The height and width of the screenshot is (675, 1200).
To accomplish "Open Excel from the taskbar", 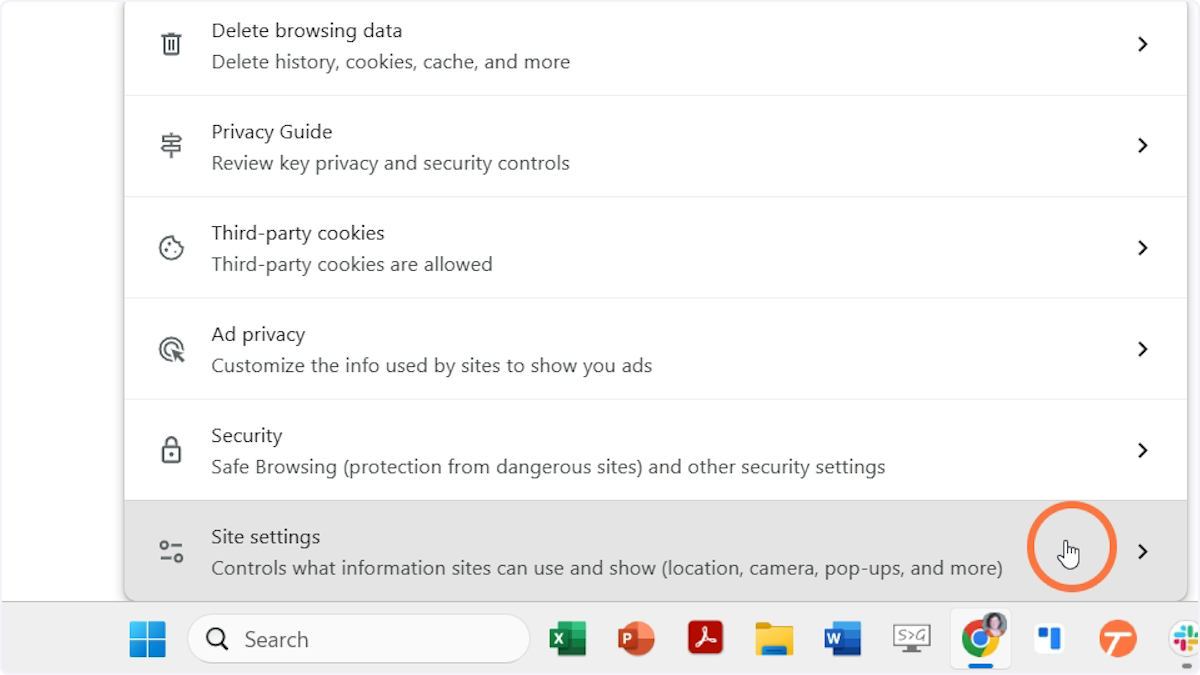I will tap(568, 639).
